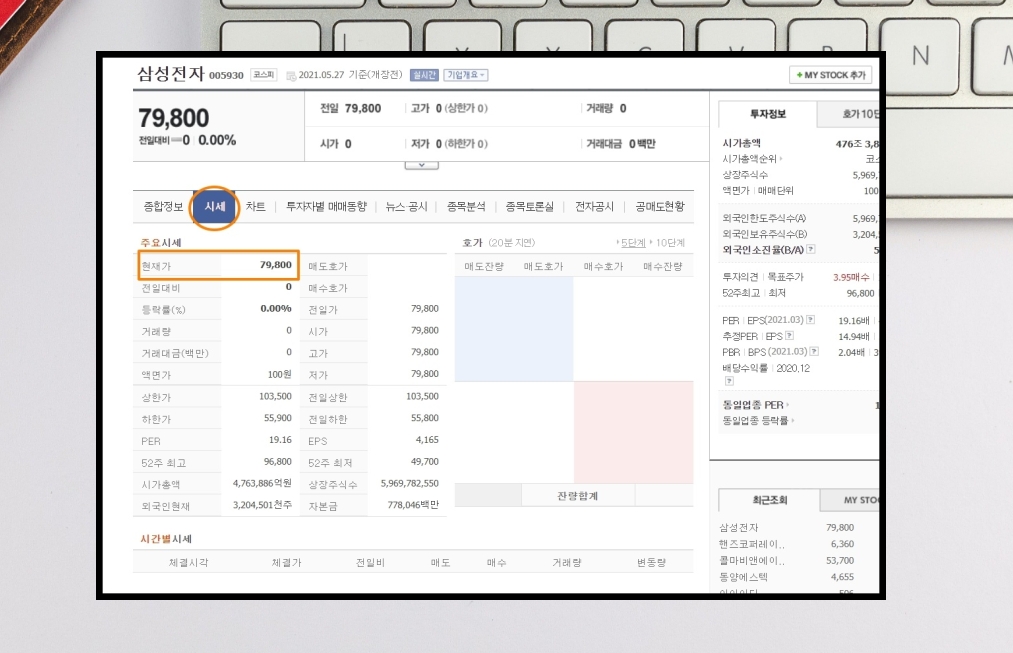1013x653 pixels.
Task: Switch to the 투자정보 side tab
Action: [x=768, y=114]
